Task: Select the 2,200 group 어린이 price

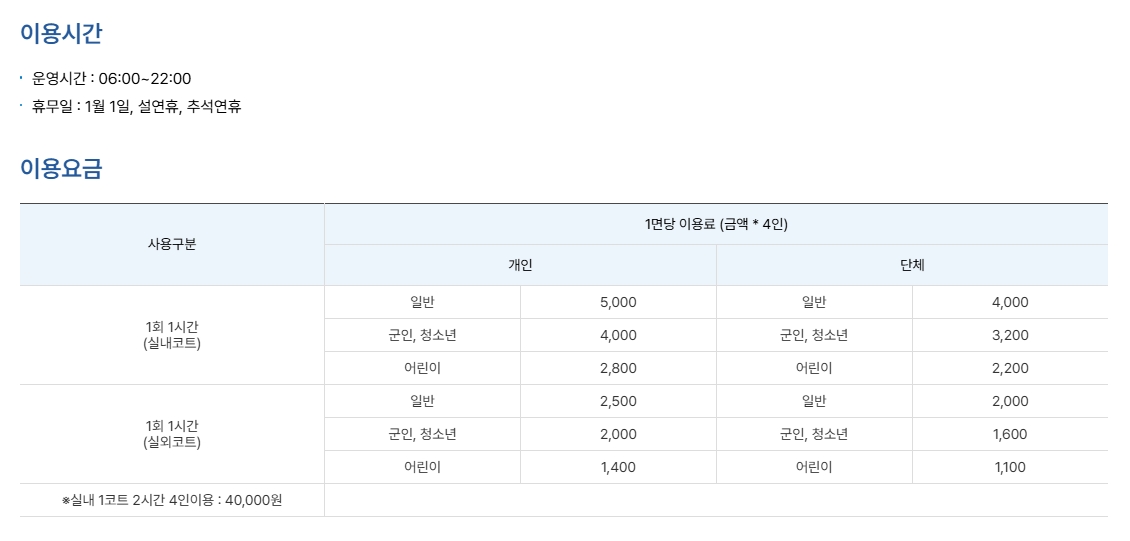Action: (x=1010, y=368)
